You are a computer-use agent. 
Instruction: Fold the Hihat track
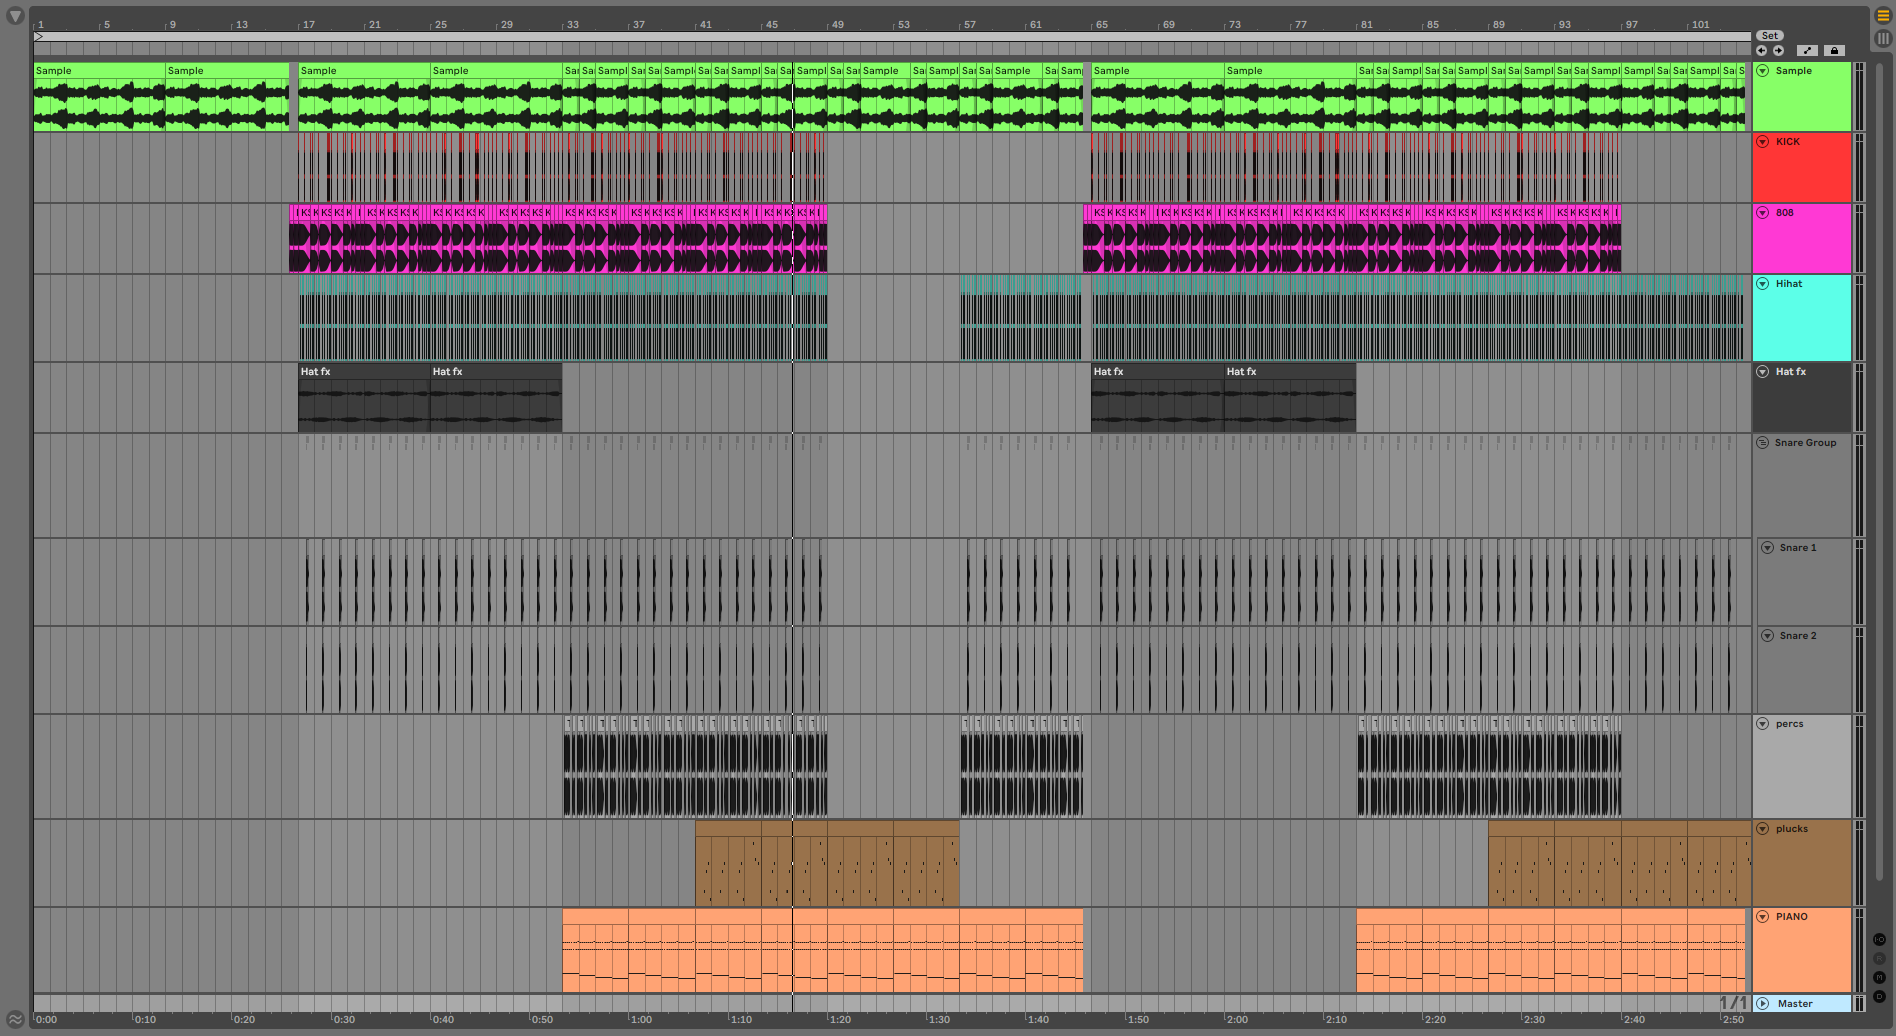(x=1763, y=284)
